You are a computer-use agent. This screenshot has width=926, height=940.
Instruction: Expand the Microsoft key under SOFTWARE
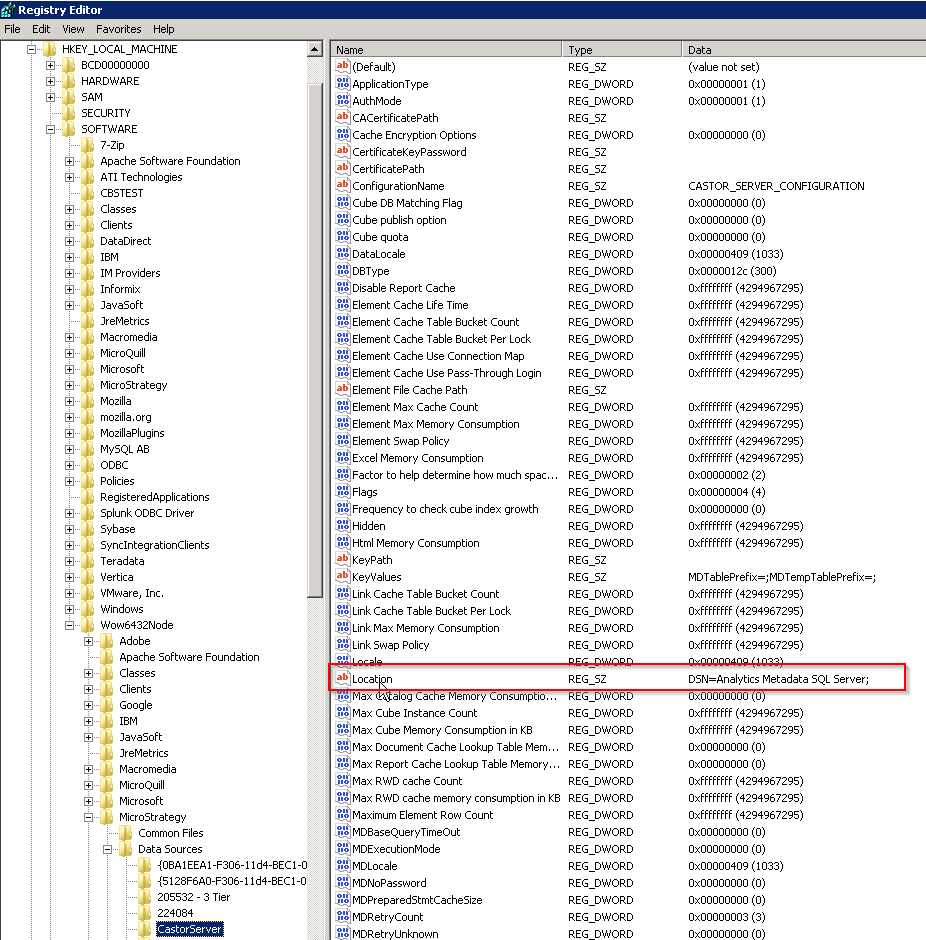[x=69, y=369]
